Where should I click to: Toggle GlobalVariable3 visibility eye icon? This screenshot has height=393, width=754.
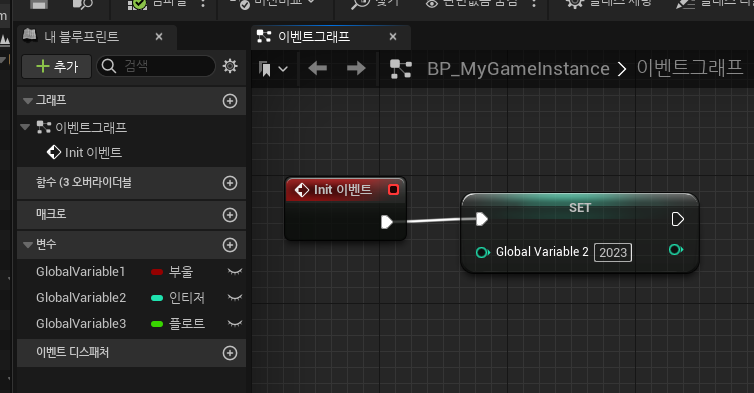235,324
